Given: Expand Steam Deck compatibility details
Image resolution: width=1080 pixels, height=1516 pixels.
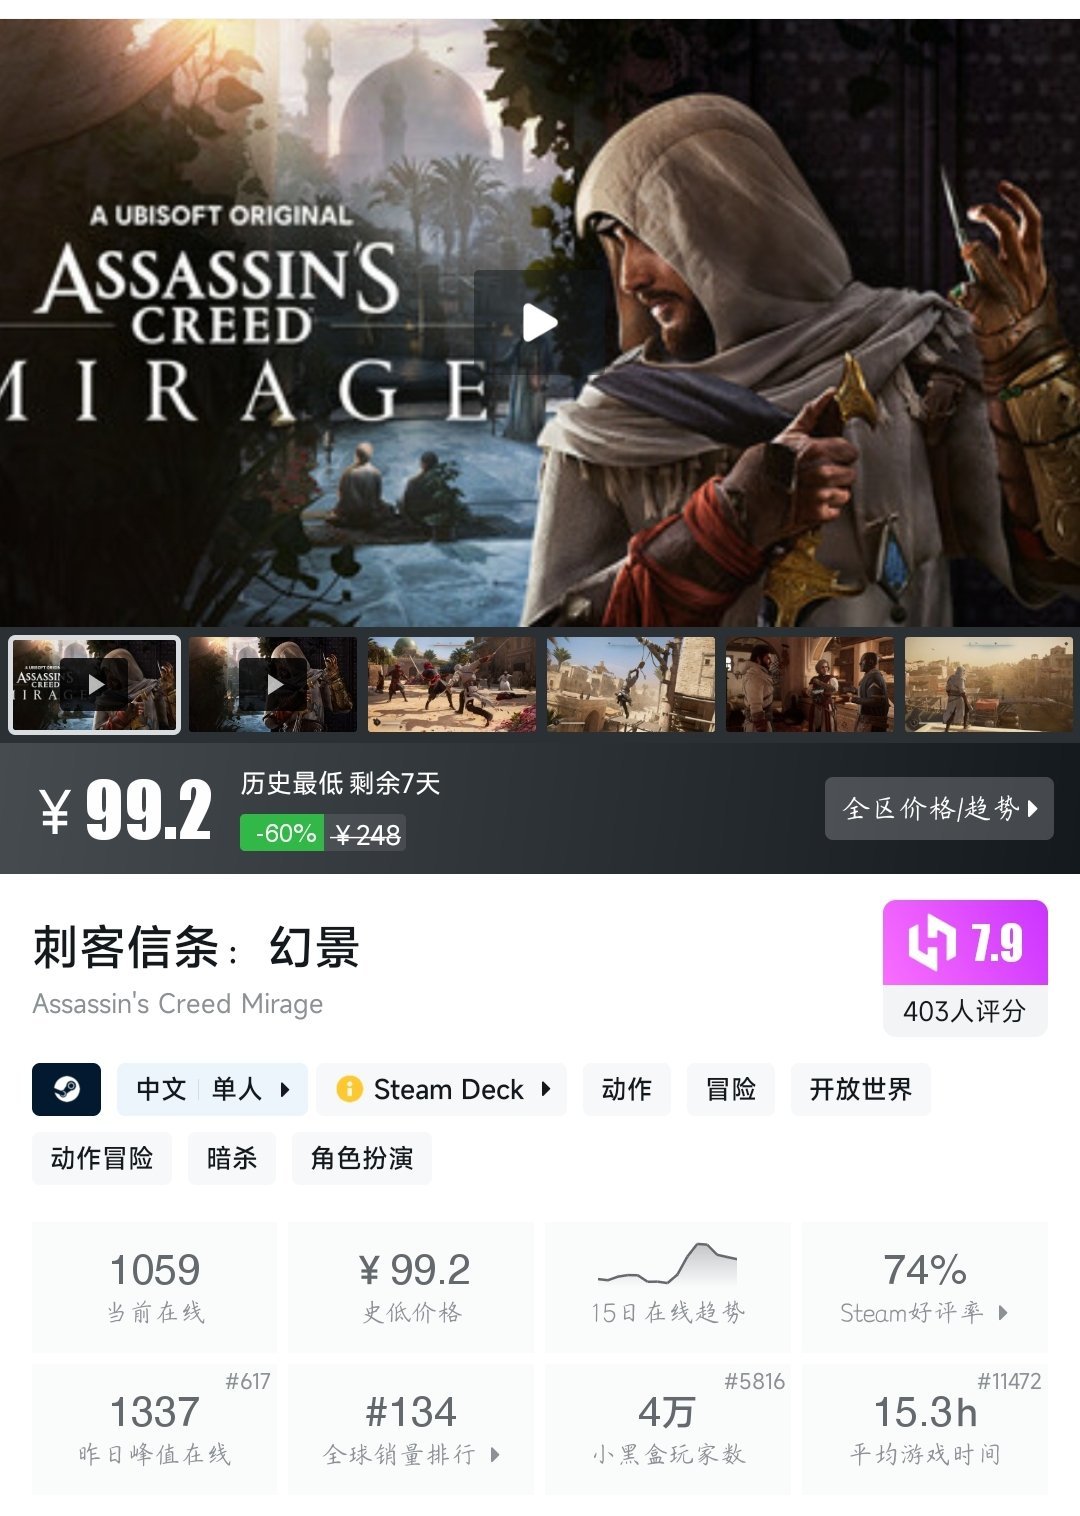Looking at the screenshot, I should pyautogui.click(x=442, y=1089).
